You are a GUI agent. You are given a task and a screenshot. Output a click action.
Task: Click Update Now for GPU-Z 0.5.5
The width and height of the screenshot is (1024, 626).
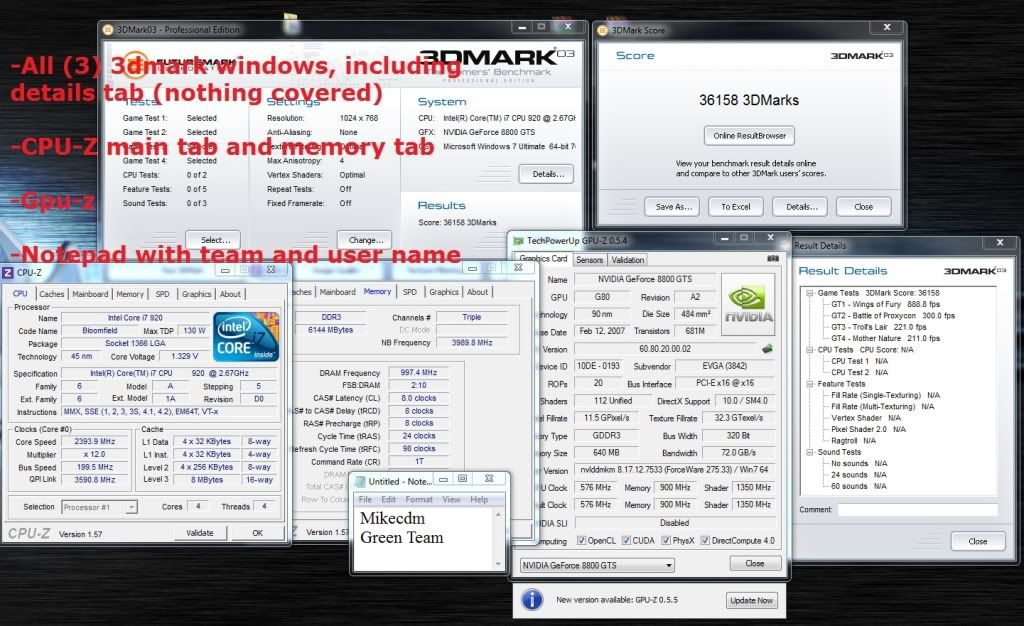point(751,601)
